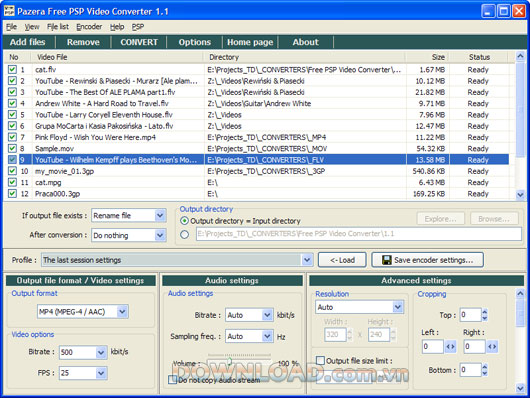
Task: Select YouTube - Larry Coryell Eleventh House.flv
Action: (258, 115)
